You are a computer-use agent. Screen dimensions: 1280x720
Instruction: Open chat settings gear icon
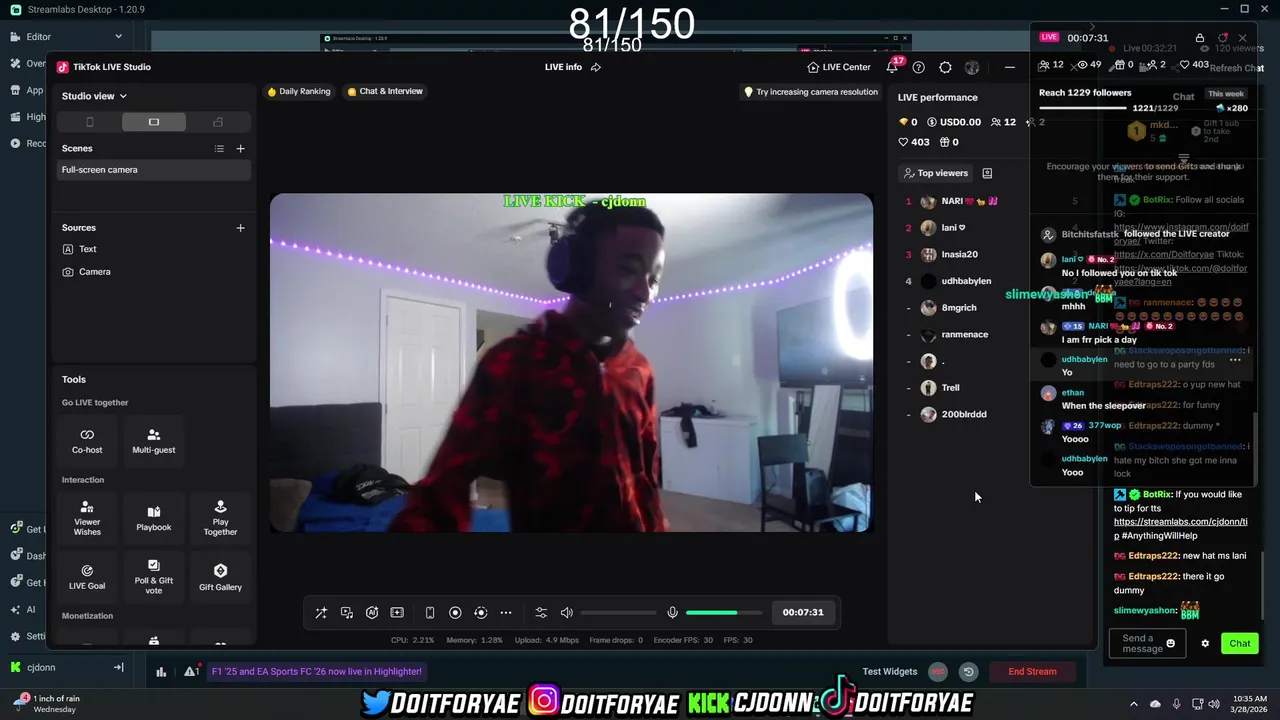click(1205, 644)
